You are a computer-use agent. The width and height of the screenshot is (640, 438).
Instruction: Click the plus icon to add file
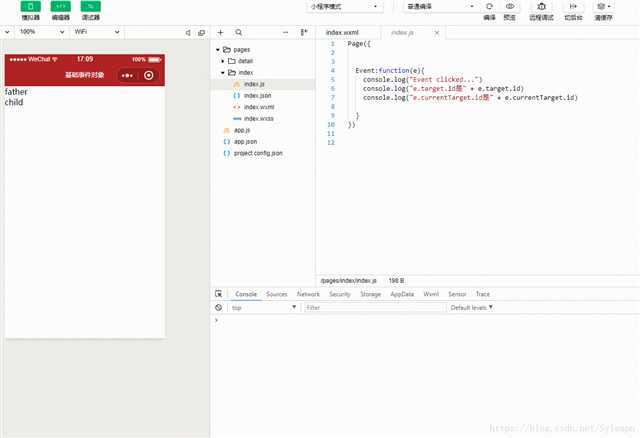(220, 32)
